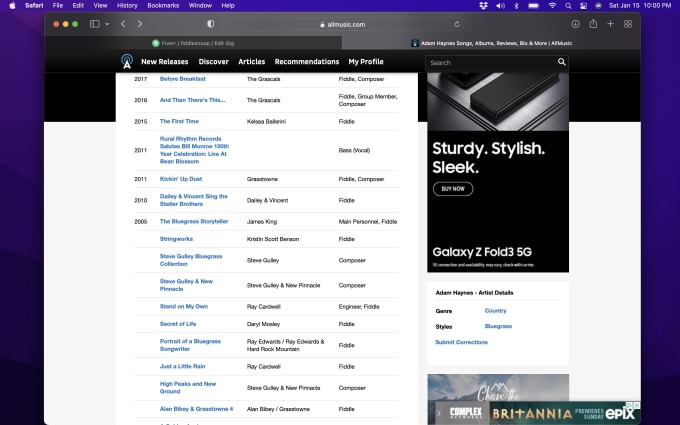Open the sidebar options dropdown chevron

point(107,24)
